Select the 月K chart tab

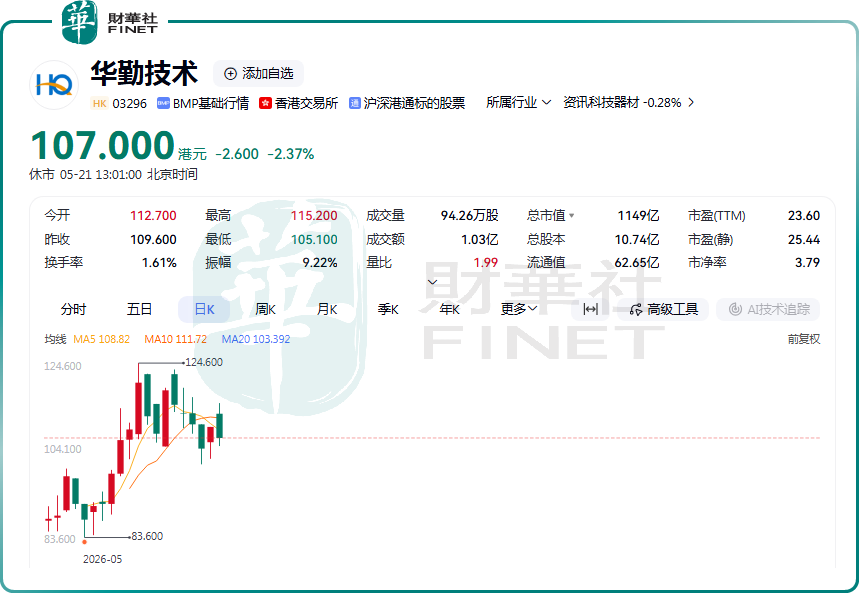(327, 310)
